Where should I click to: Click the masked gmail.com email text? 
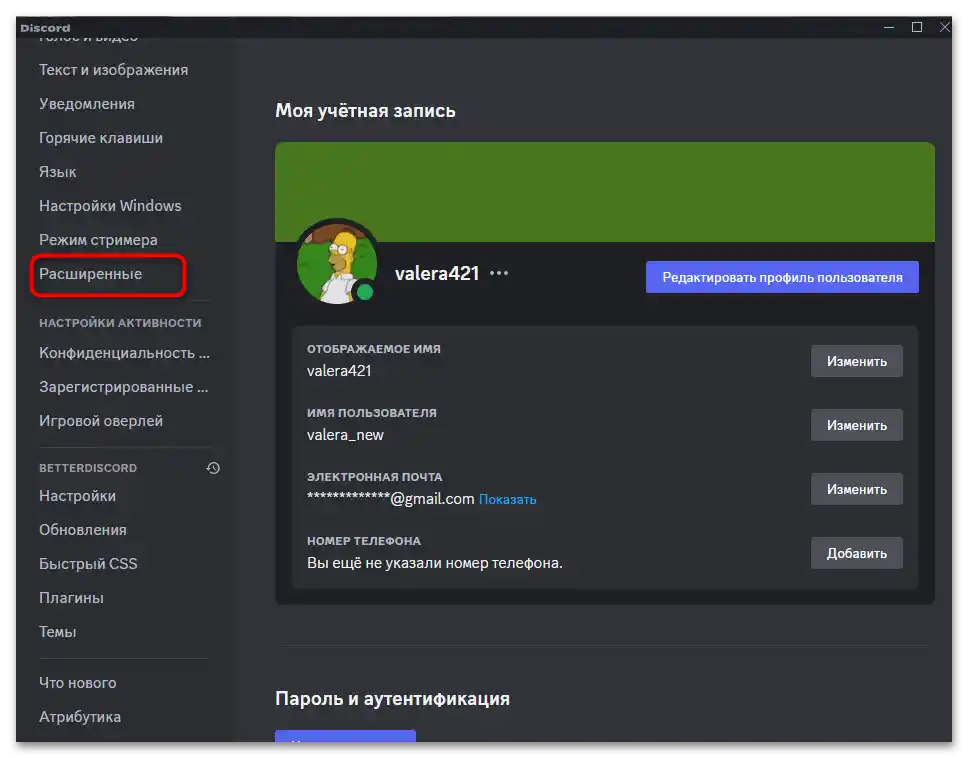coord(391,499)
